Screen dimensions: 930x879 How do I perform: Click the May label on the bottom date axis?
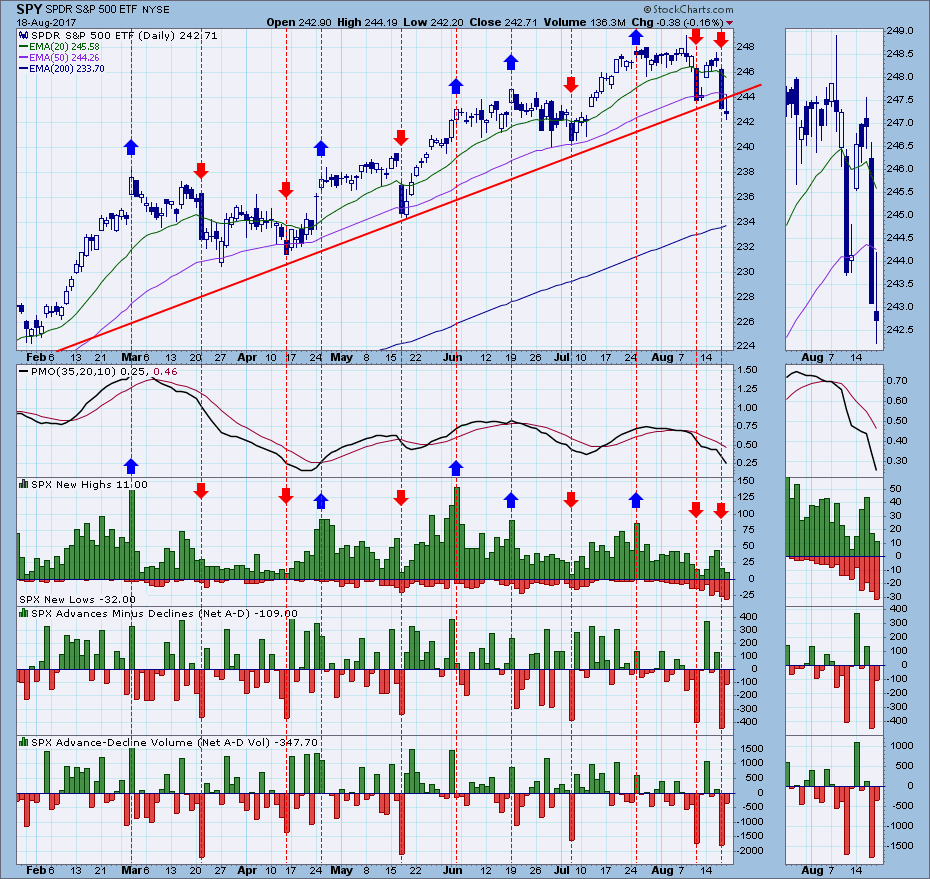pyautogui.click(x=341, y=871)
